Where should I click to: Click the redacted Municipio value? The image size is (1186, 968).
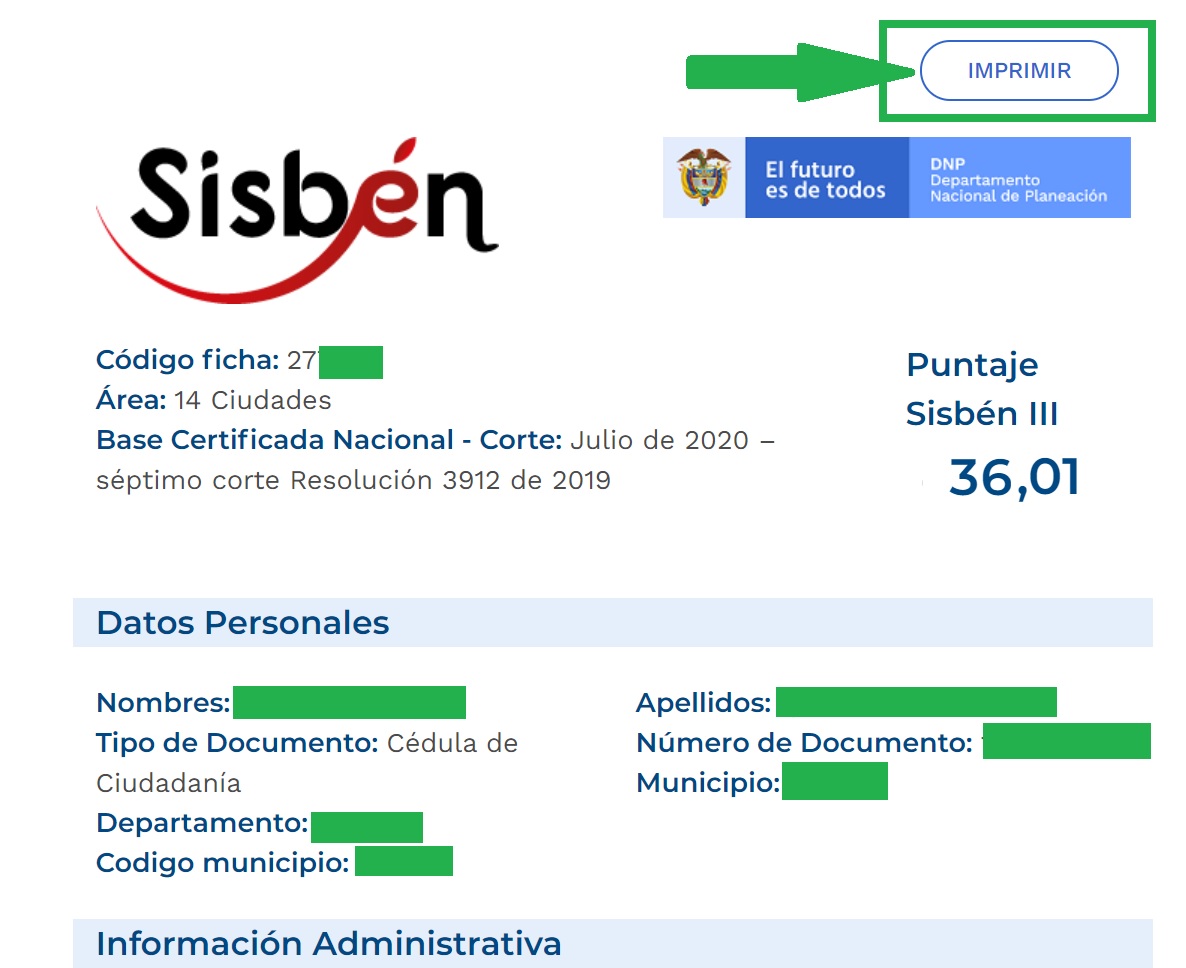click(x=834, y=782)
